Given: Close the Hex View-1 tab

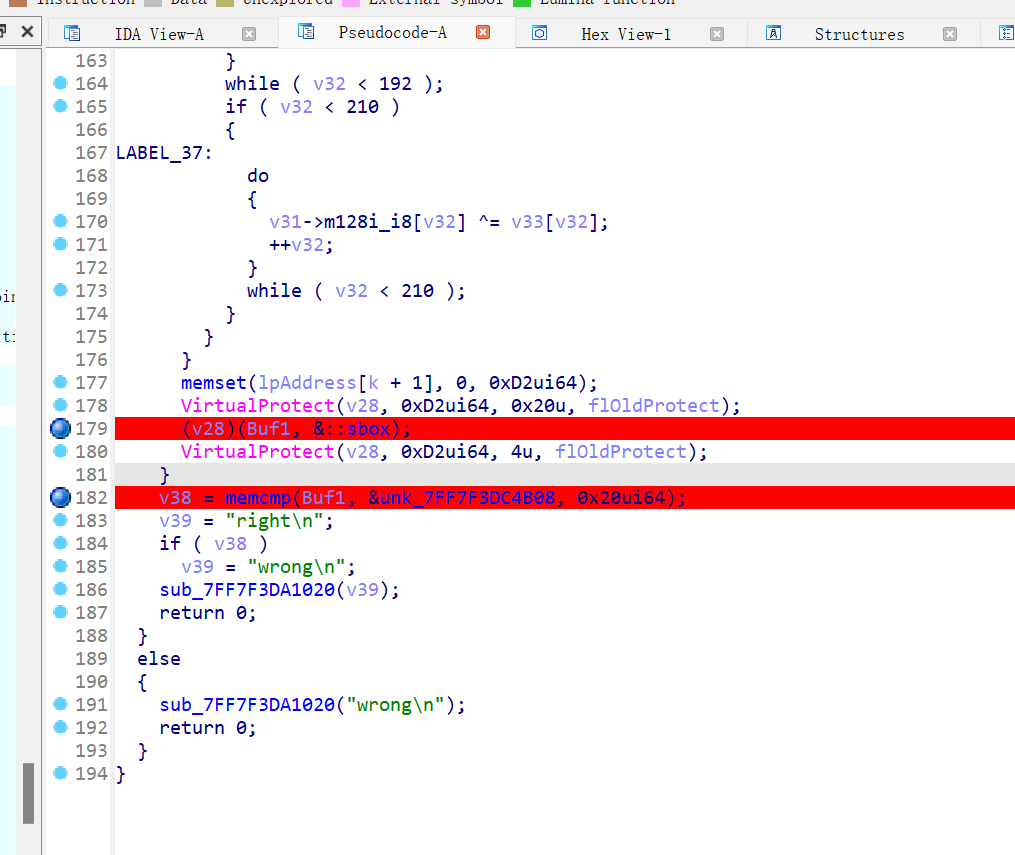Looking at the screenshot, I should pyautogui.click(x=716, y=34).
